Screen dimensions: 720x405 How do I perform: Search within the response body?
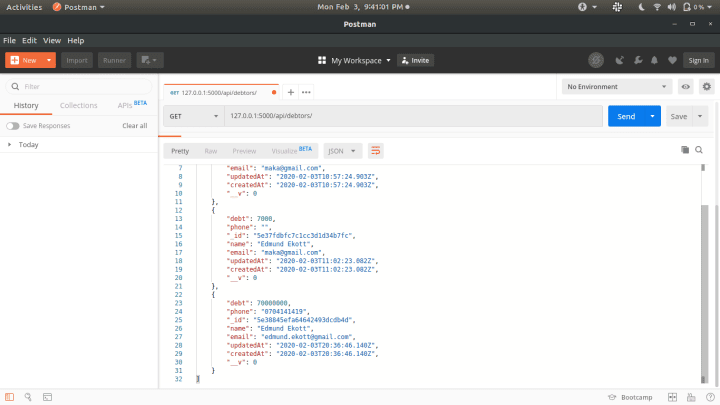coord(699,150)
